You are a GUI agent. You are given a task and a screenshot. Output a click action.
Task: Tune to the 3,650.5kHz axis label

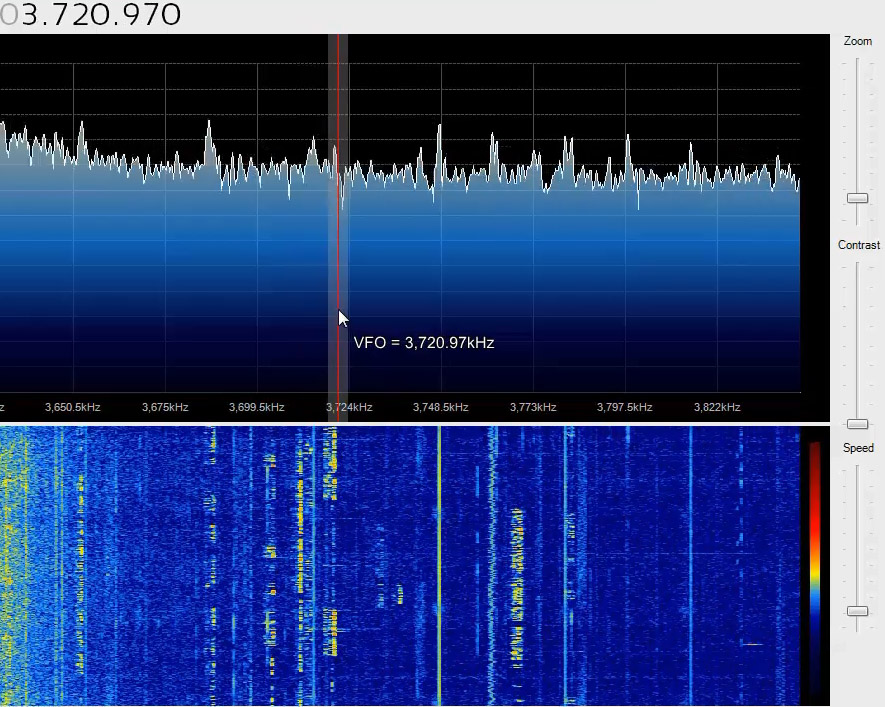coord(73,407)
